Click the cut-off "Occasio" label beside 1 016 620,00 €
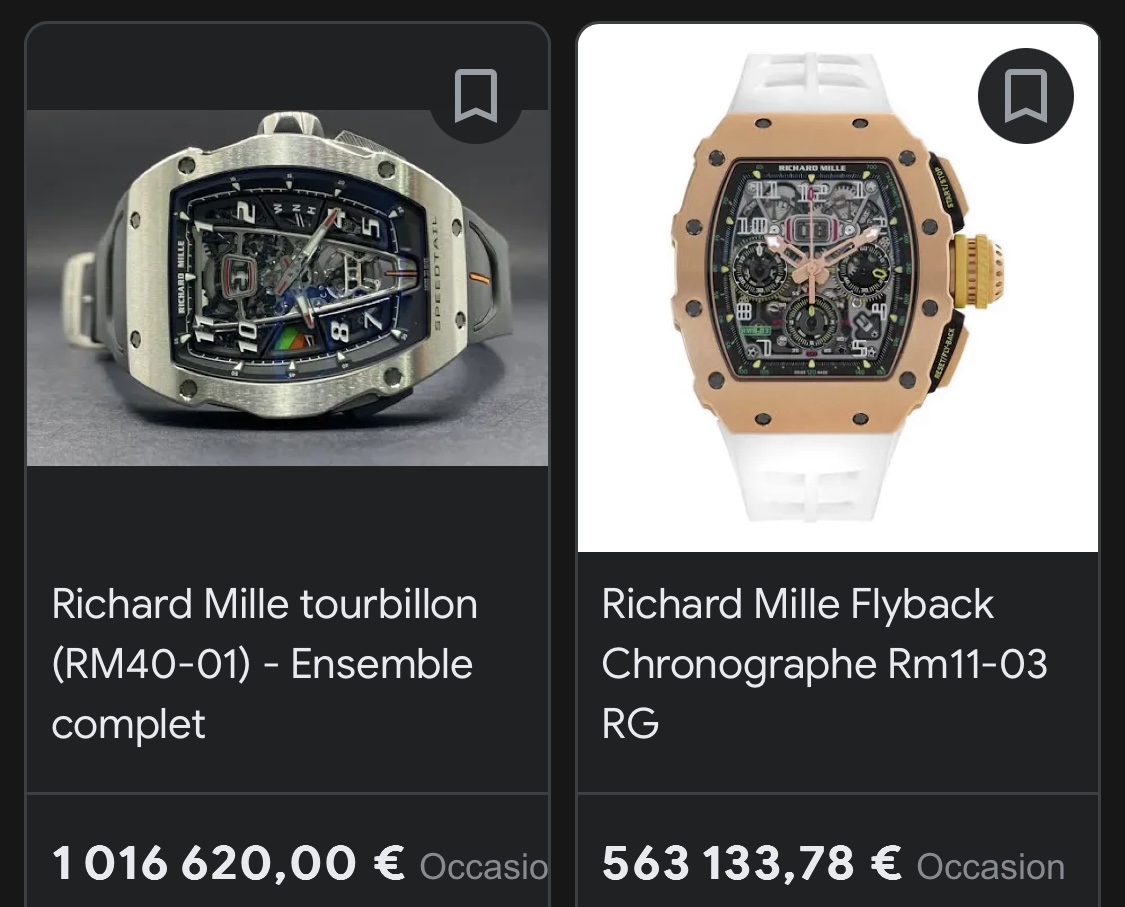Image resolution: width=1125 pixels, height=907 pixels. (484, 867)
